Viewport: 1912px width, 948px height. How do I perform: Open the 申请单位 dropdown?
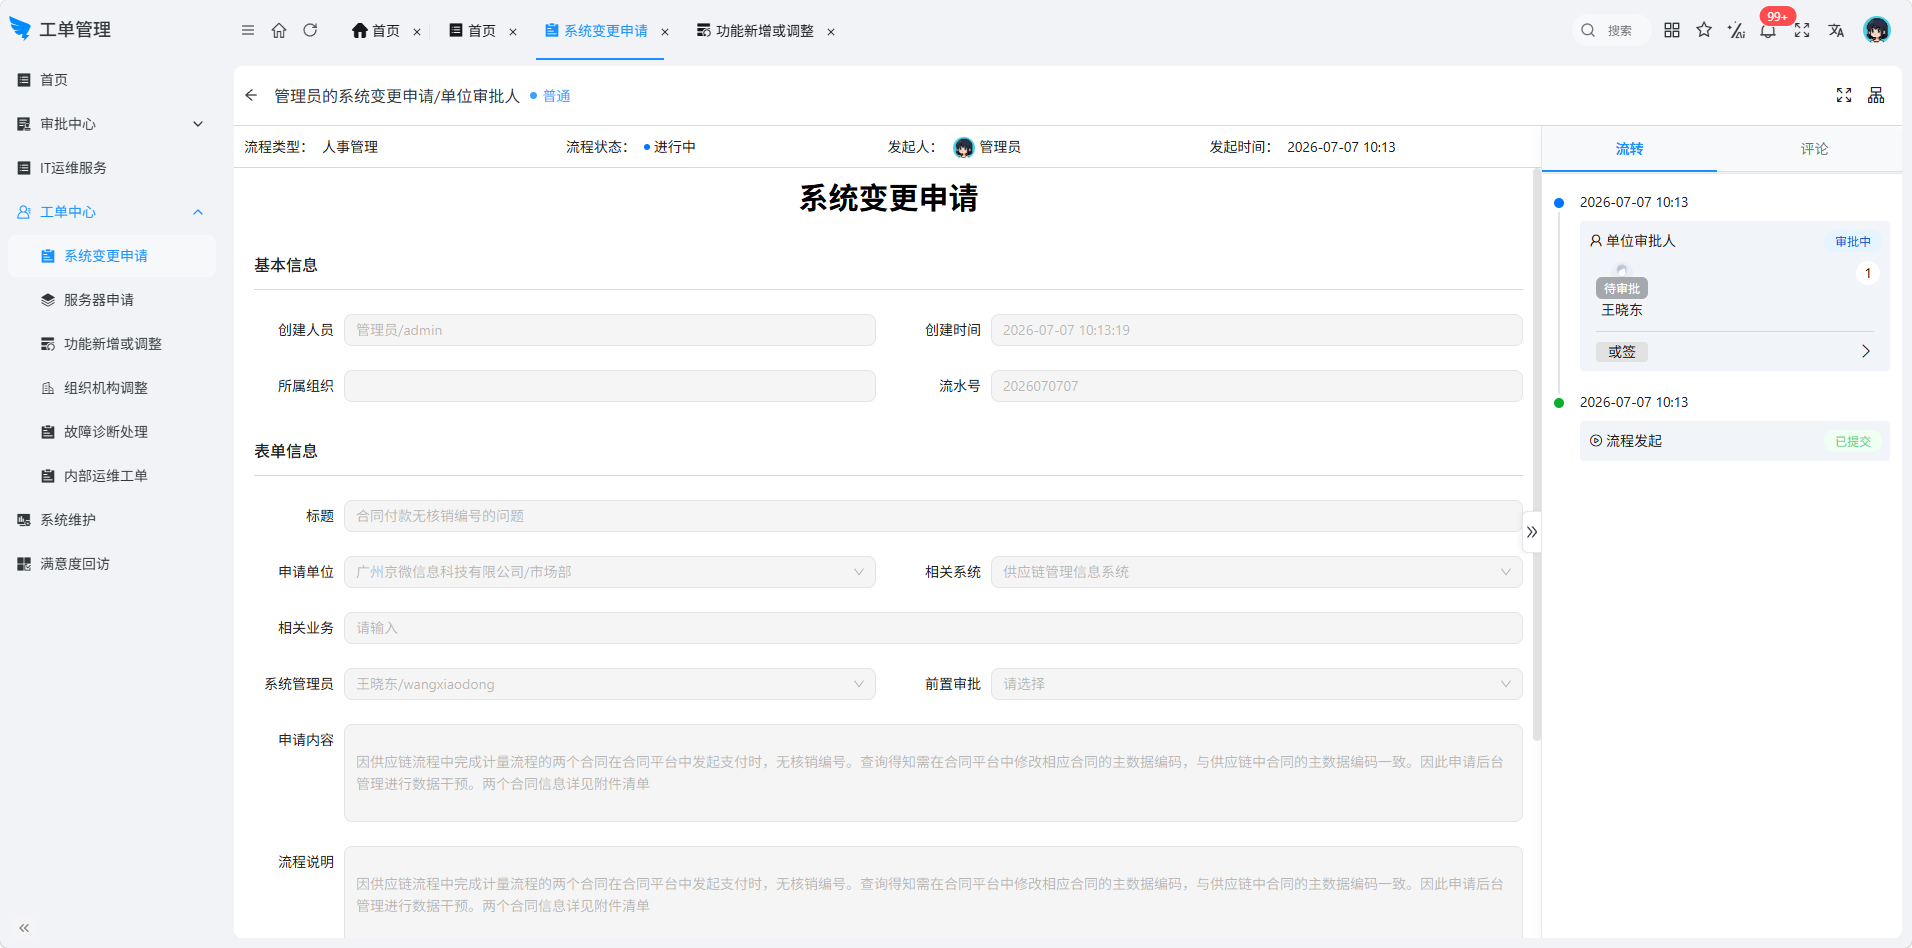610,572
